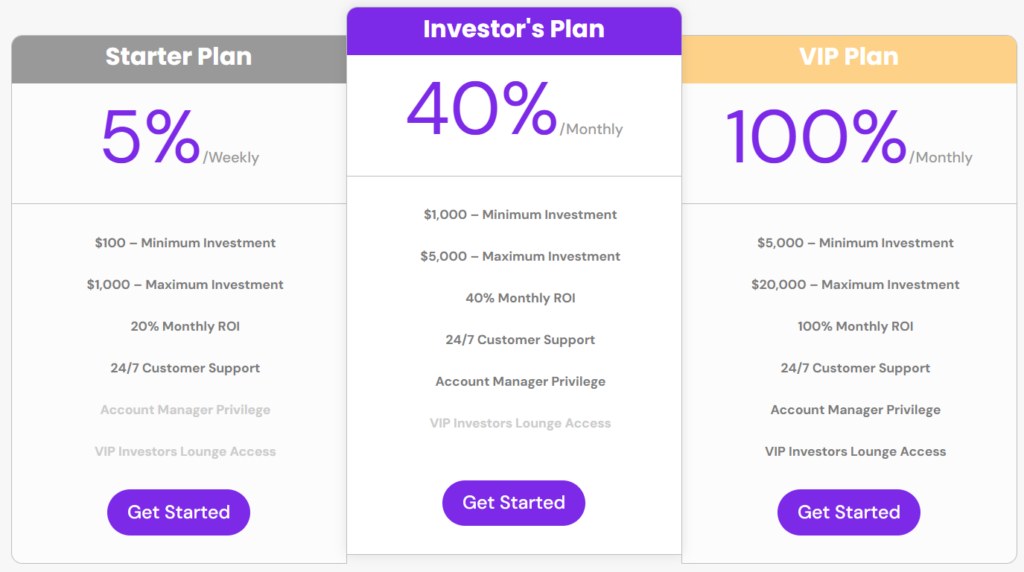
Task: Select the Investor's Plan header
Action: pyautogui.click(x=513, y=29)
